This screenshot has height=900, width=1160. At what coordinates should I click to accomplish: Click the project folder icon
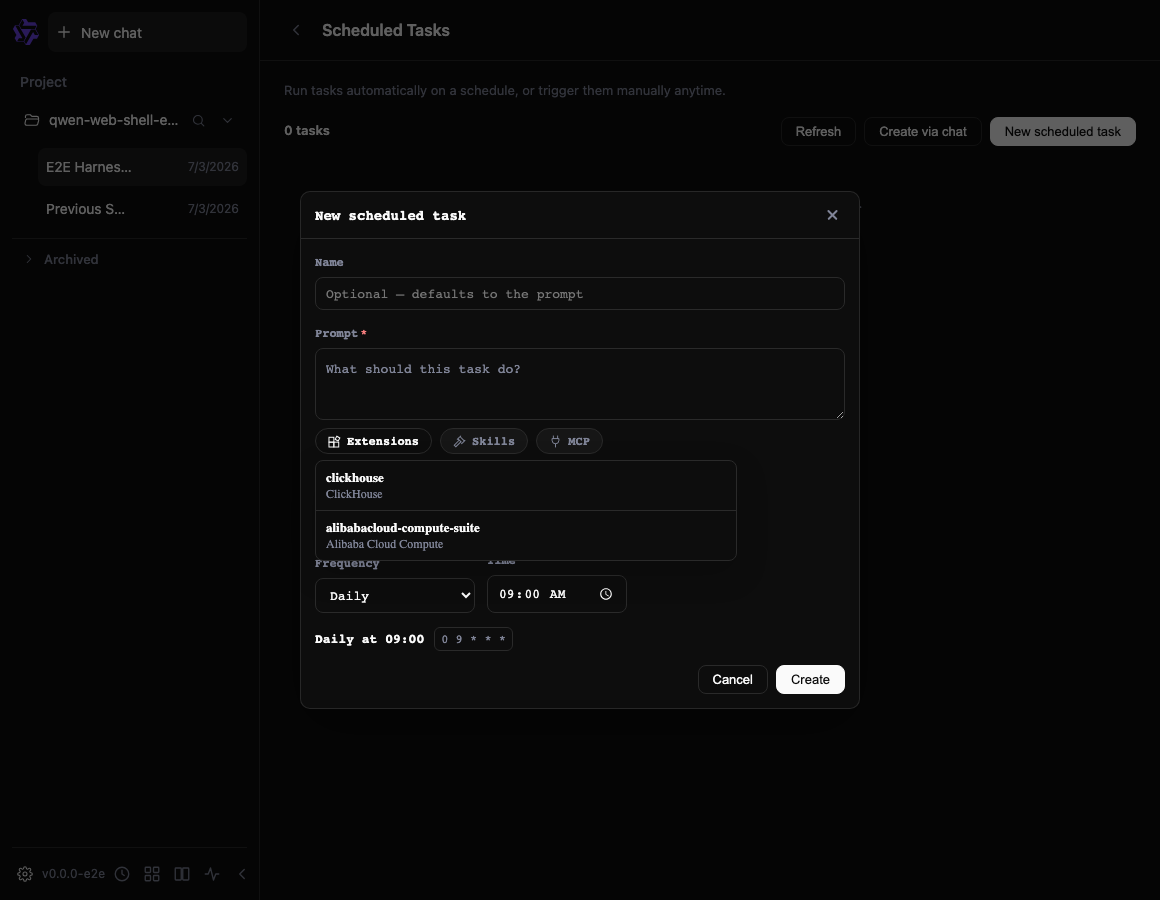pos(32,120)
